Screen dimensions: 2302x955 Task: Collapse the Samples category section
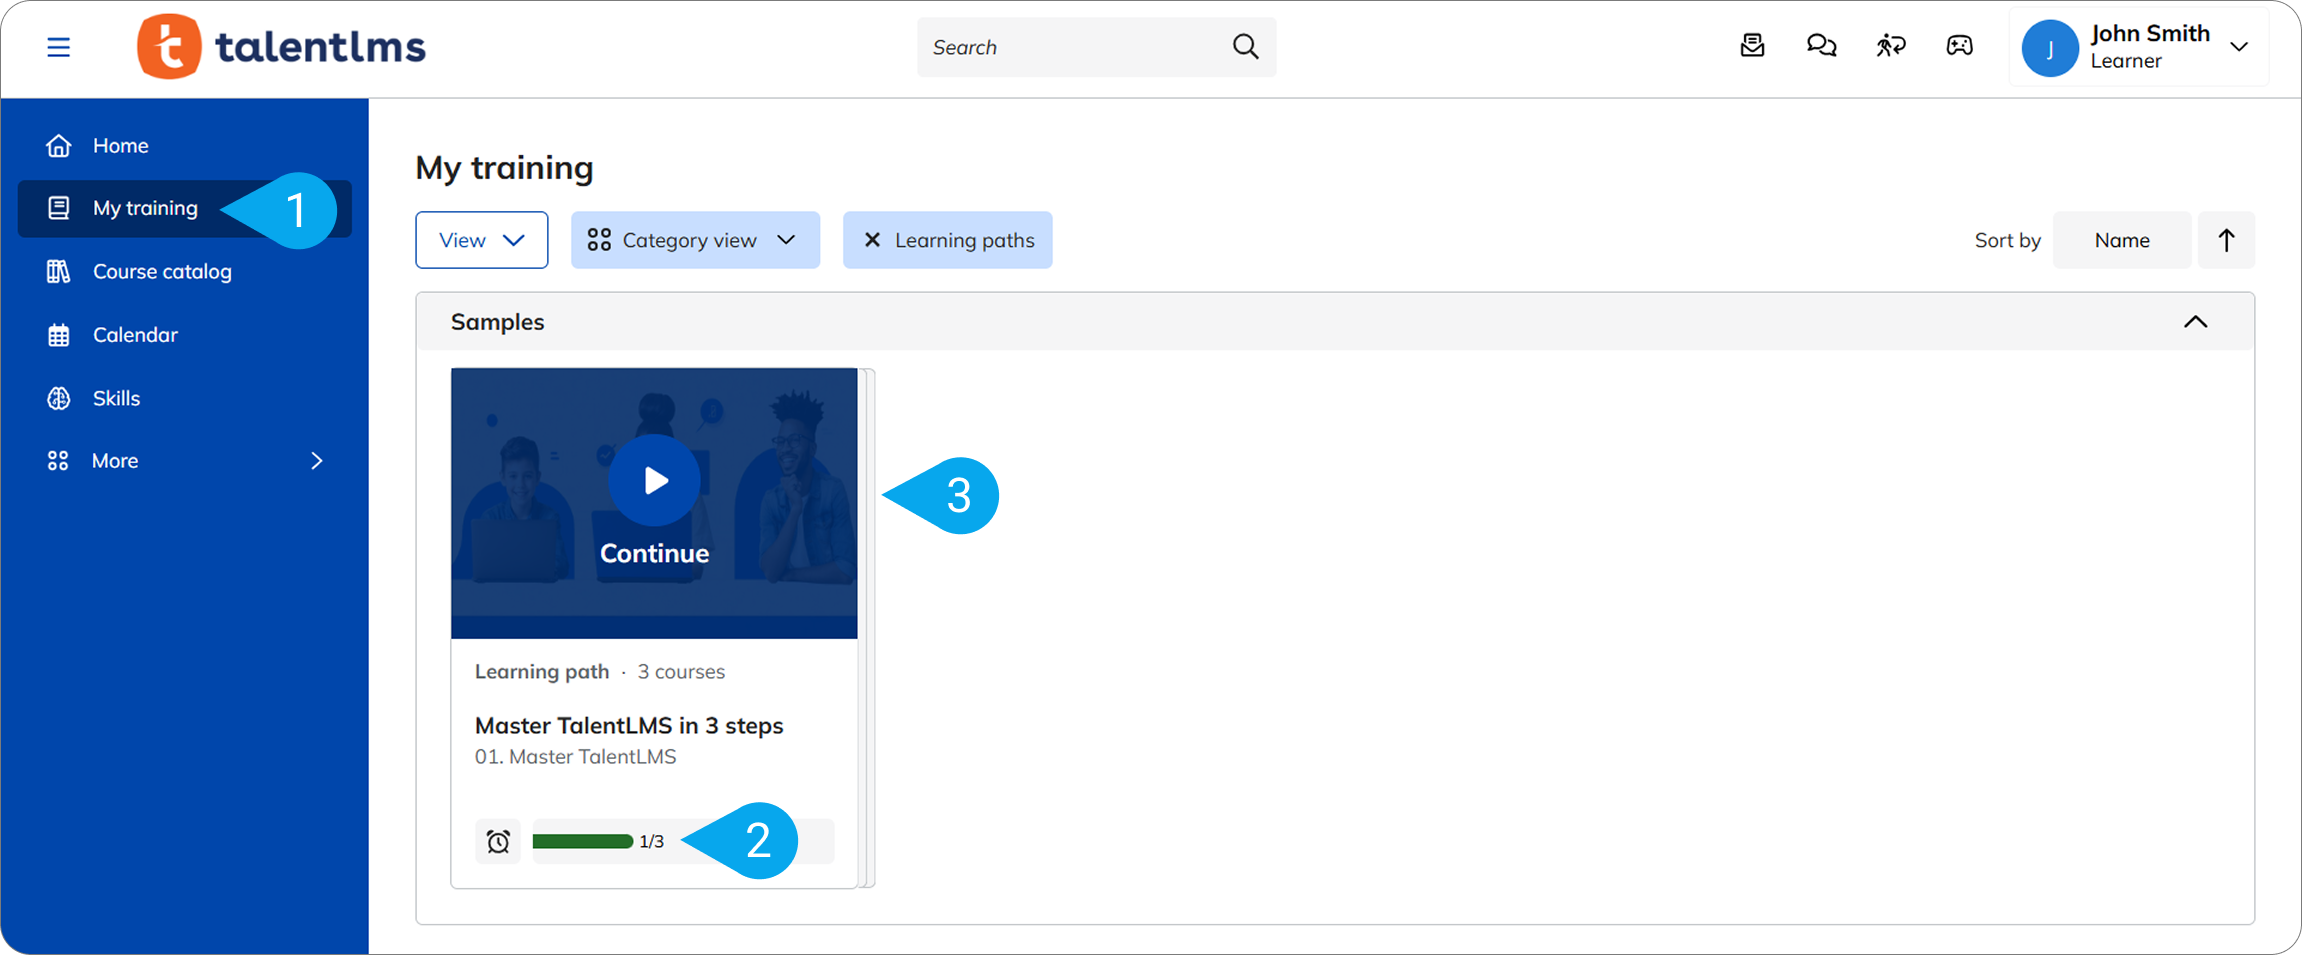(2195, 322)
